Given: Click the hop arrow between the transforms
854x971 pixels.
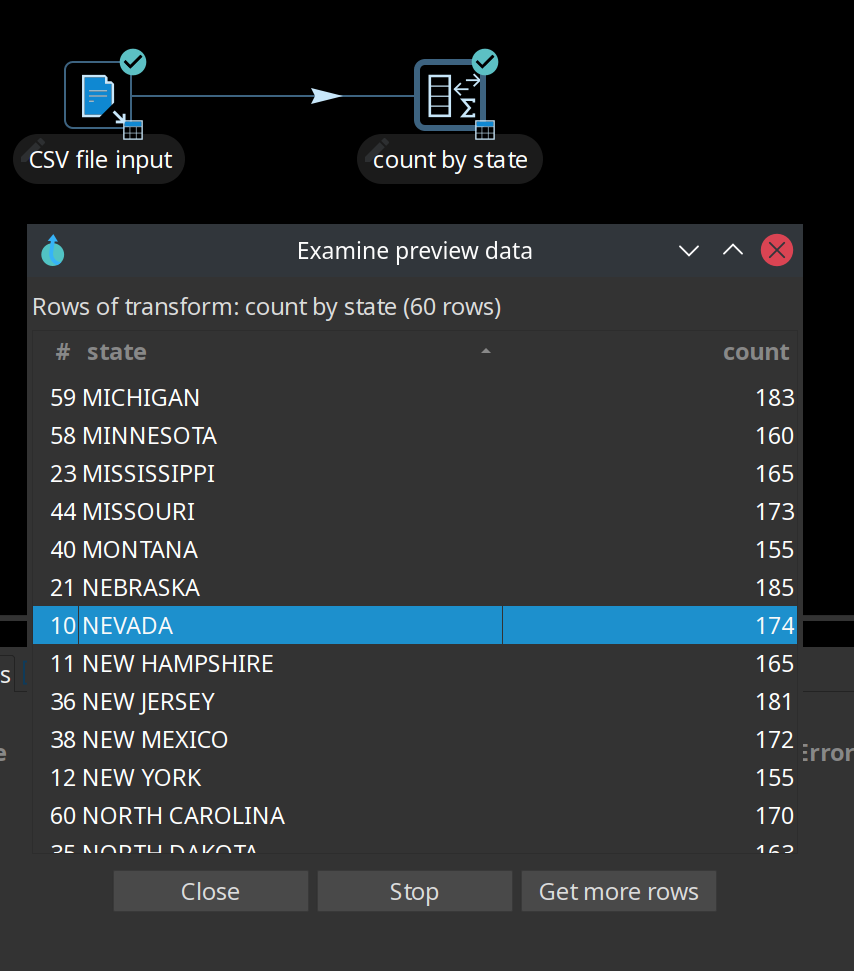Looking at the screenshot, I should tap(326, 96).
